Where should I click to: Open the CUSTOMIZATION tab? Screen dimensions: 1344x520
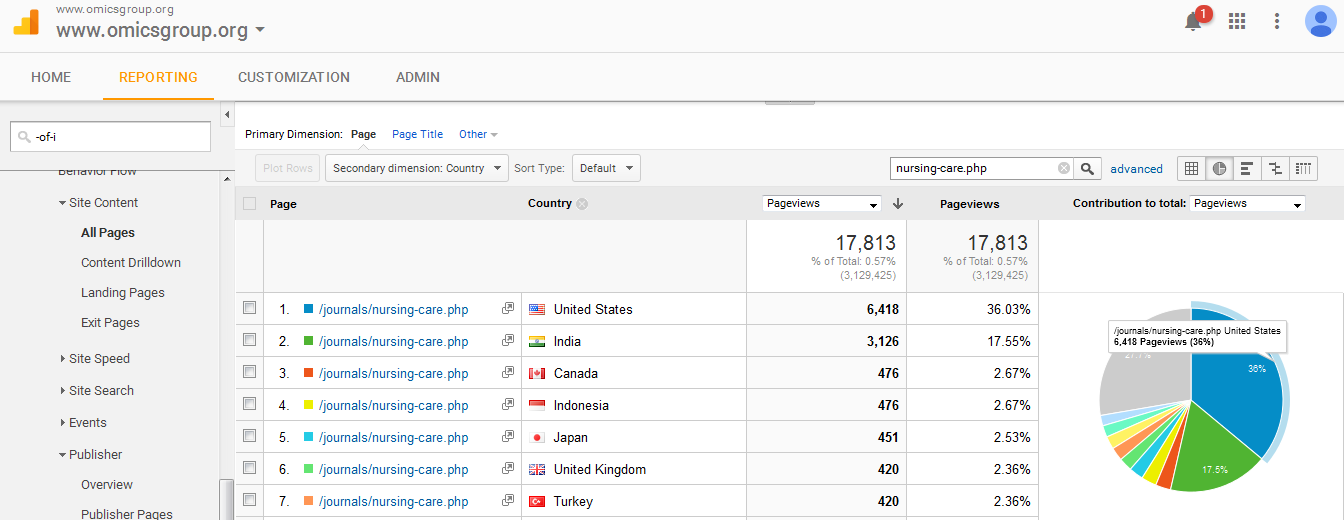294,77
